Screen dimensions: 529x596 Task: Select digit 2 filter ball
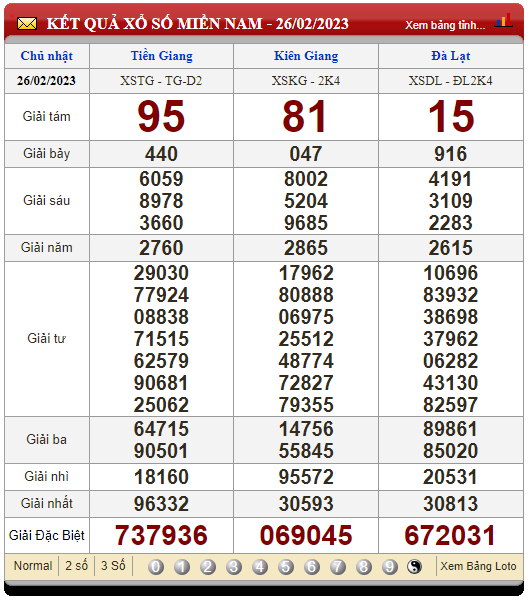[208, 567]
